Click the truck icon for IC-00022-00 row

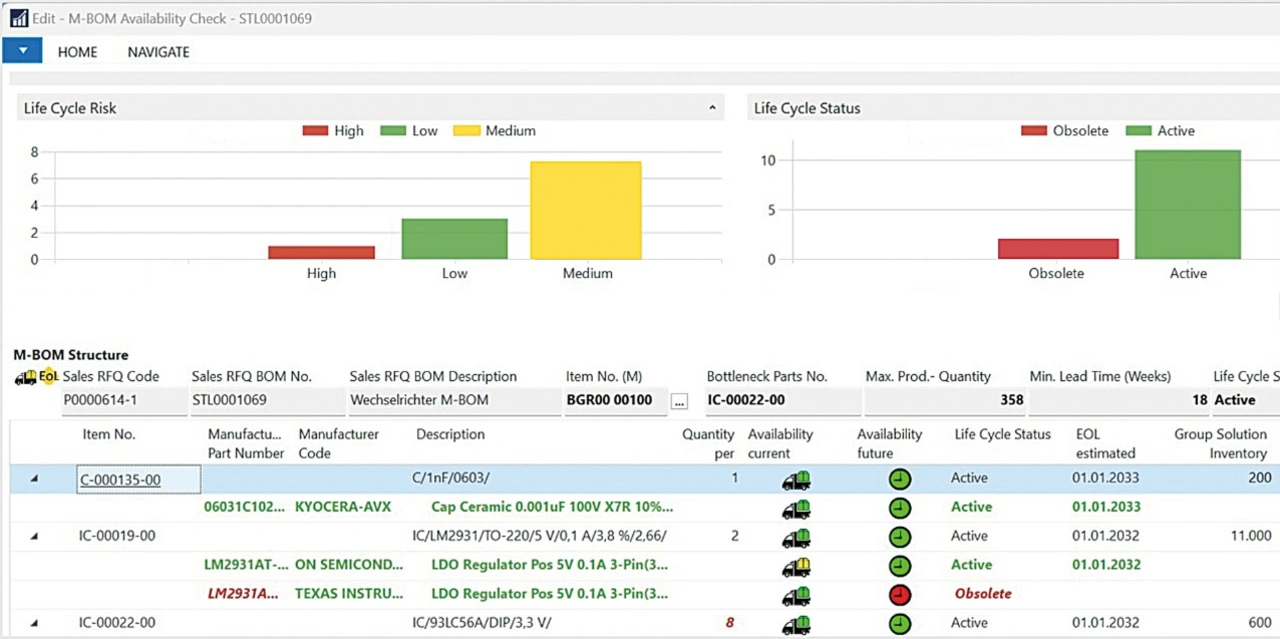coord(796,624)
